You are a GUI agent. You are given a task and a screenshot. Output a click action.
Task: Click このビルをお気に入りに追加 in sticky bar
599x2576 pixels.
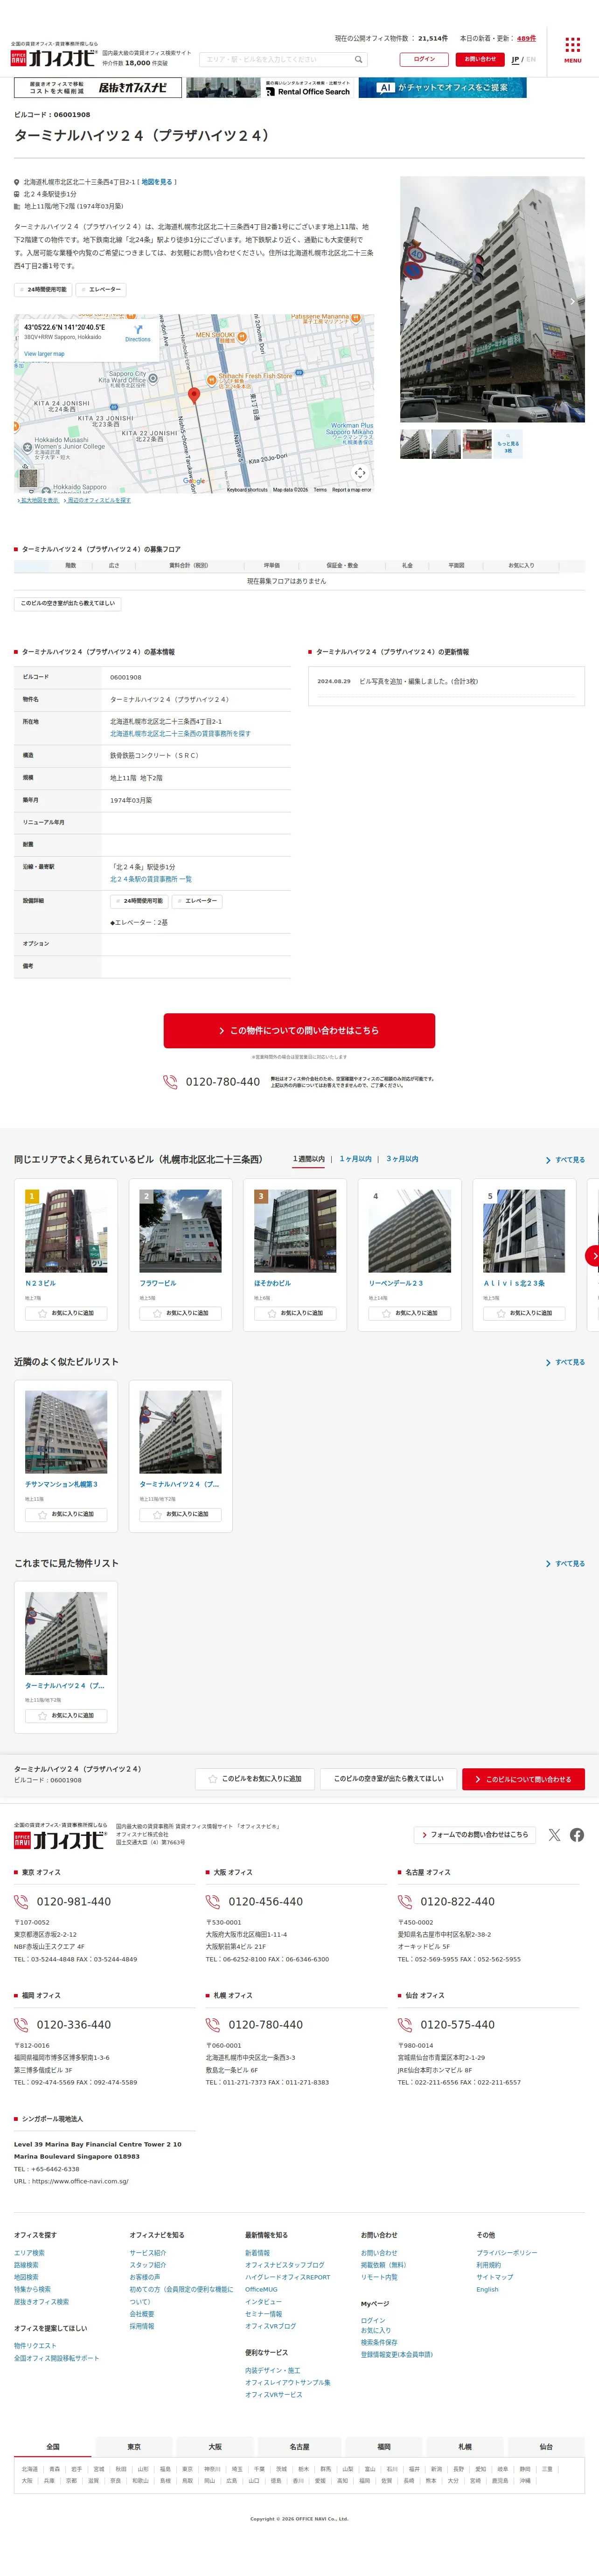pos(255,1779)
